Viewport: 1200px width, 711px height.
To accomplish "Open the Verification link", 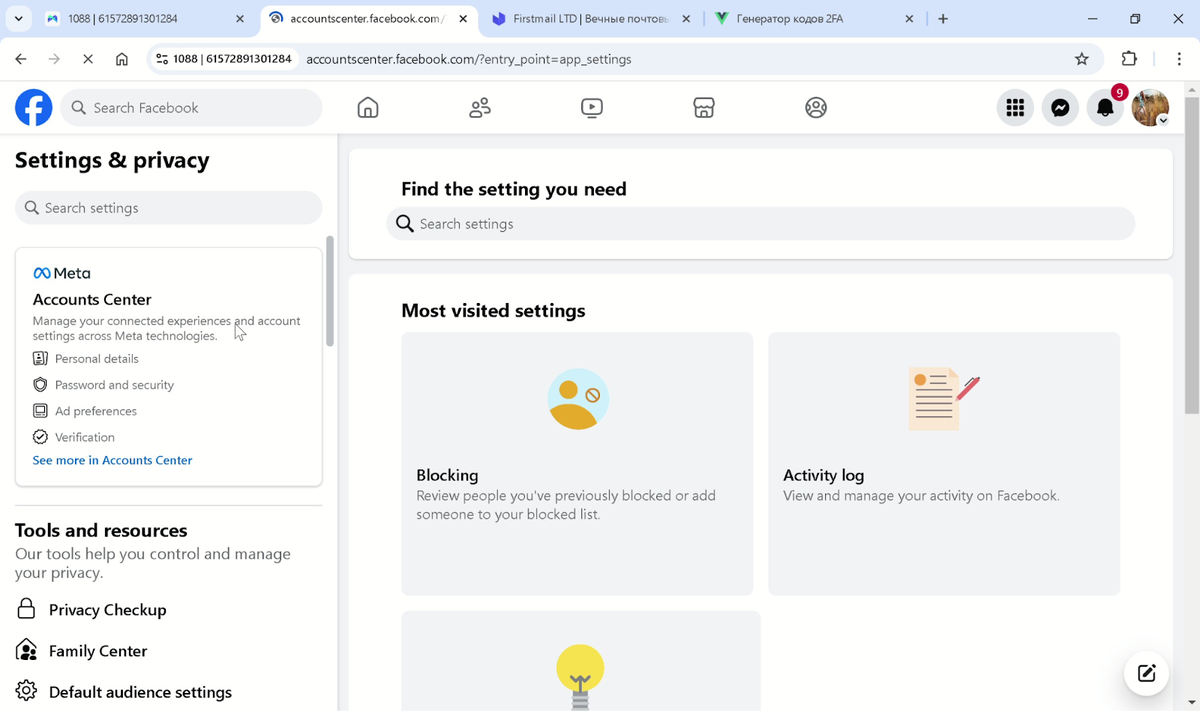I will click(85, 436).
